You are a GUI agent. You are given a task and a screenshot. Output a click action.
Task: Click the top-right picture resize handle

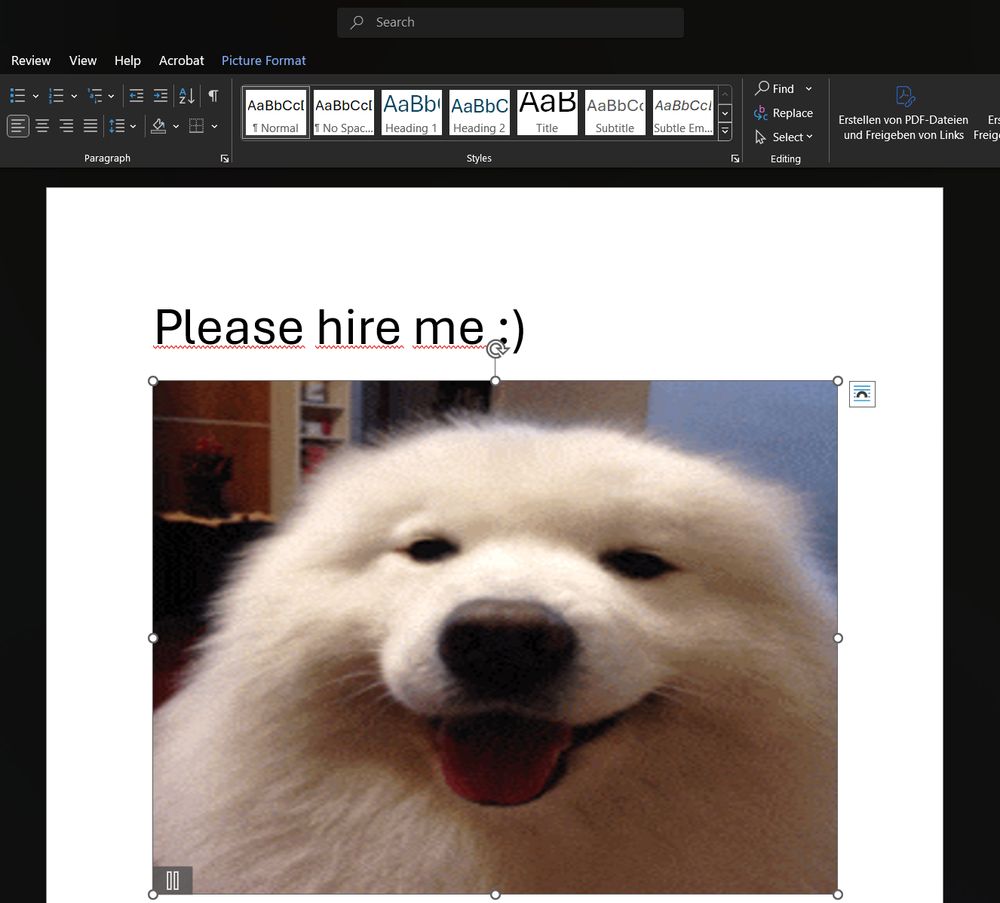(x=838, y=381)
